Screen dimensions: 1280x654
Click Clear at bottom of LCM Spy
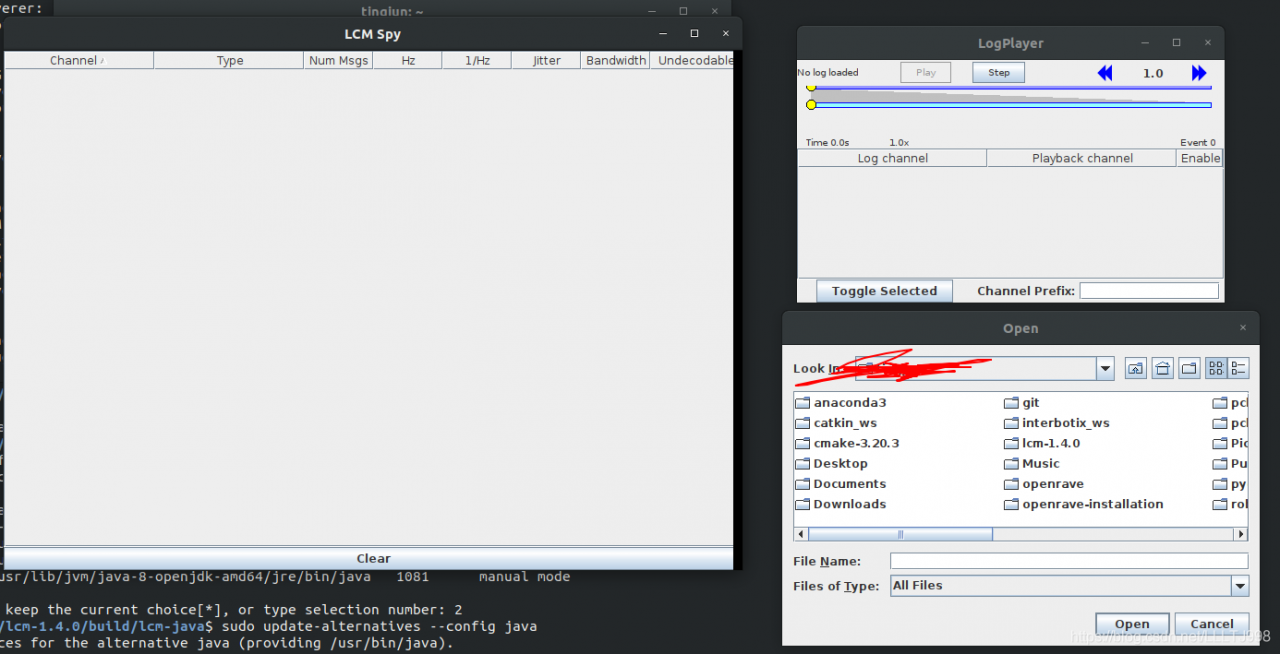pos(373,558)
